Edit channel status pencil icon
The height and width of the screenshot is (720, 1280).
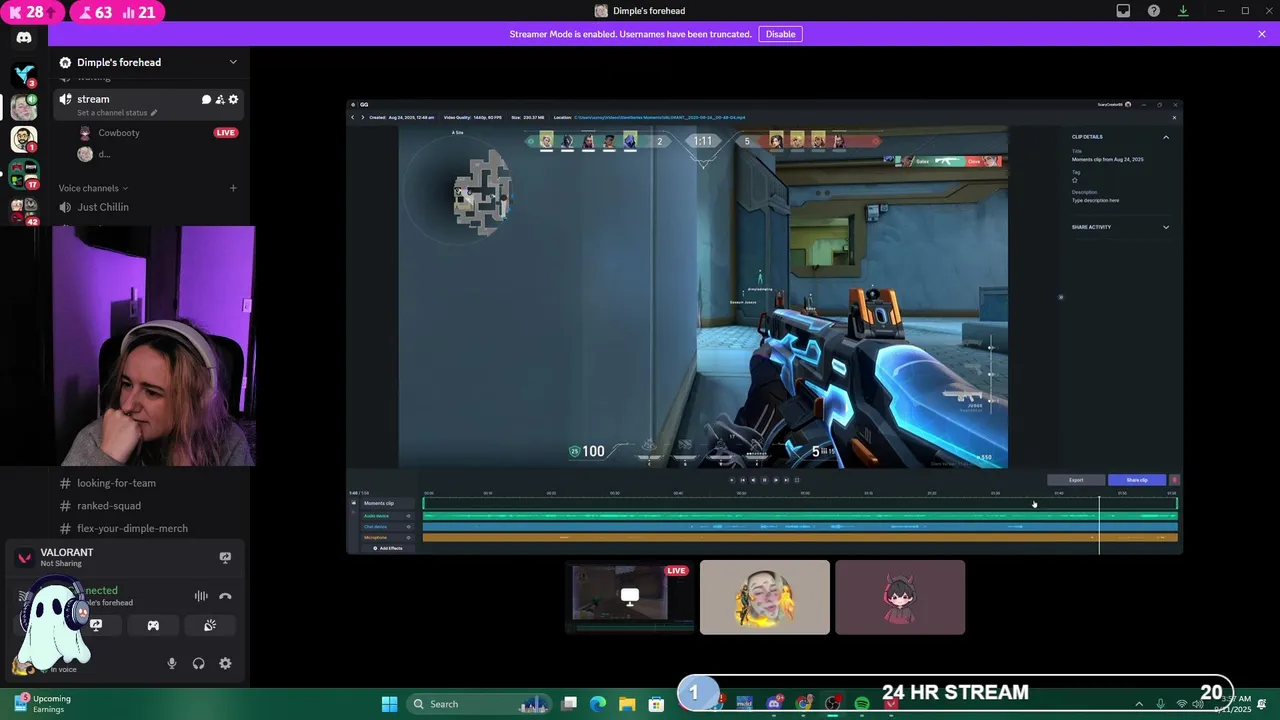coord(154,113)
